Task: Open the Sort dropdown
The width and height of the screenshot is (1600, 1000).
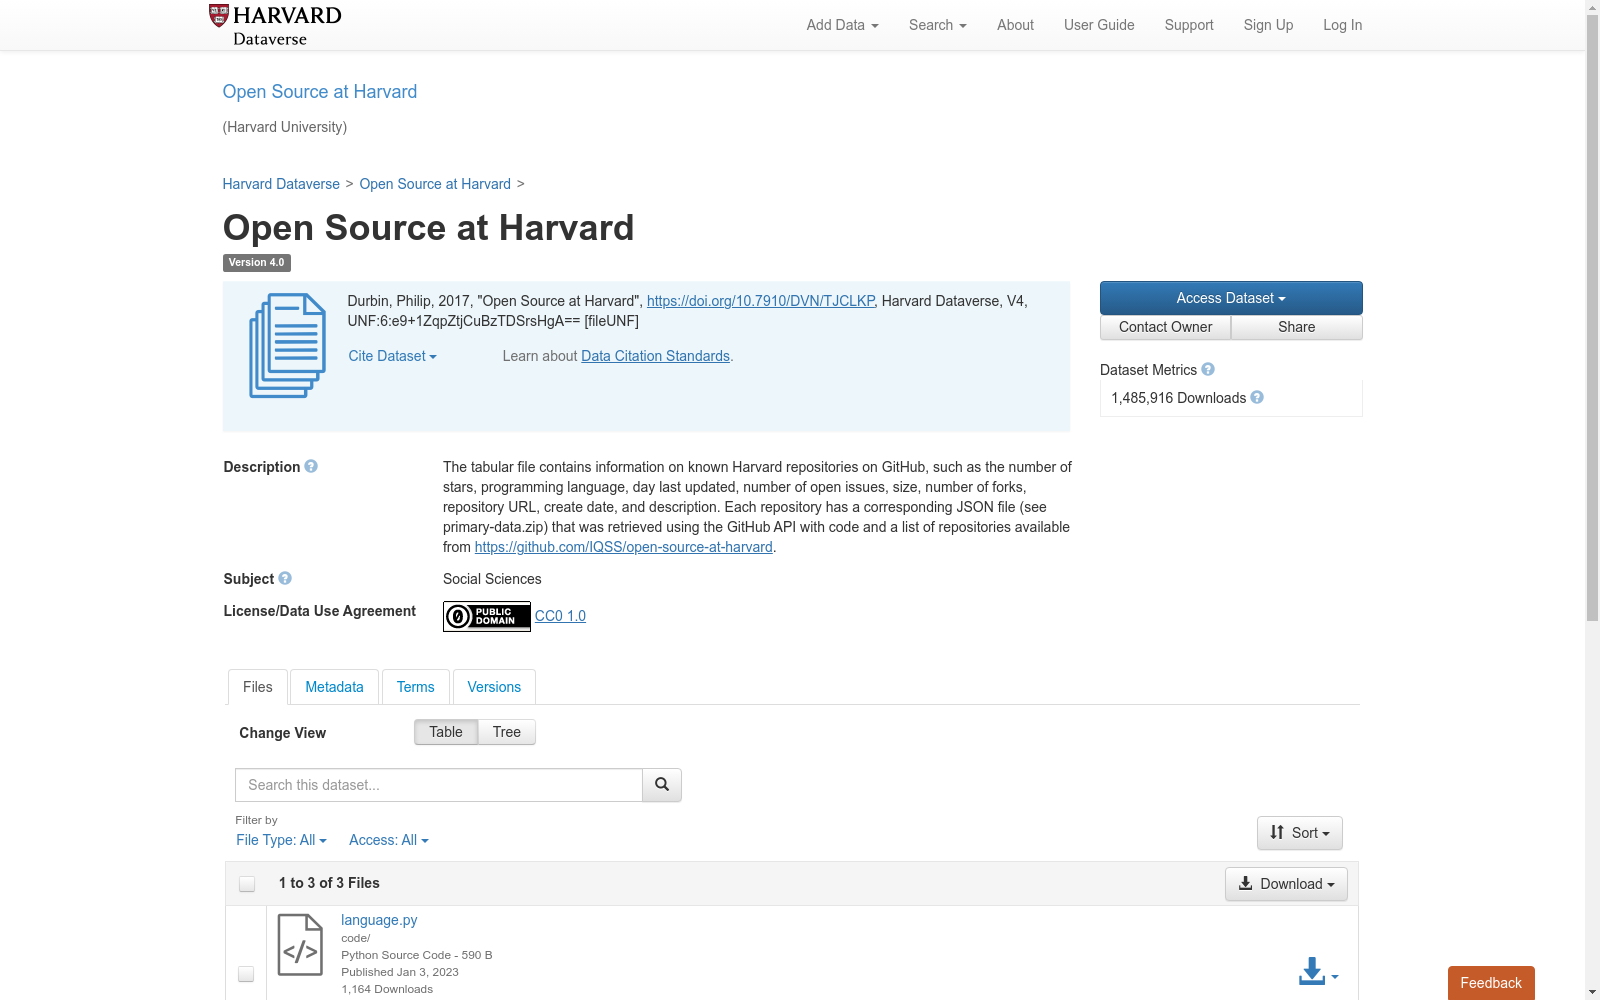Action: 1299,833
